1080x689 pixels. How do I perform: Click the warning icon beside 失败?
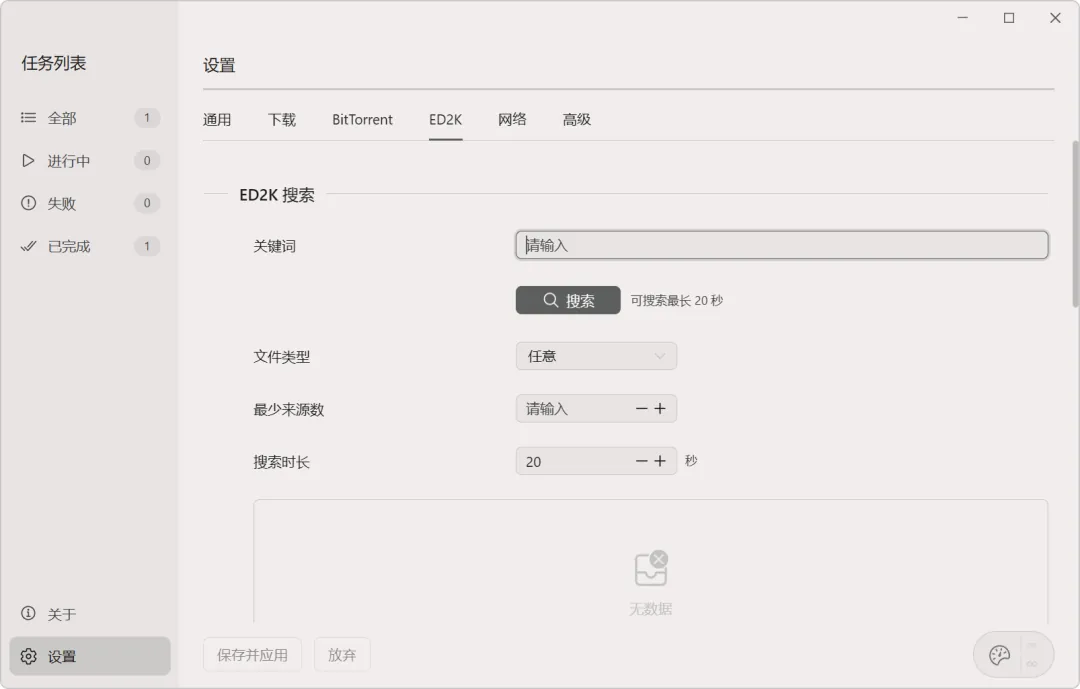pos(28,203)
